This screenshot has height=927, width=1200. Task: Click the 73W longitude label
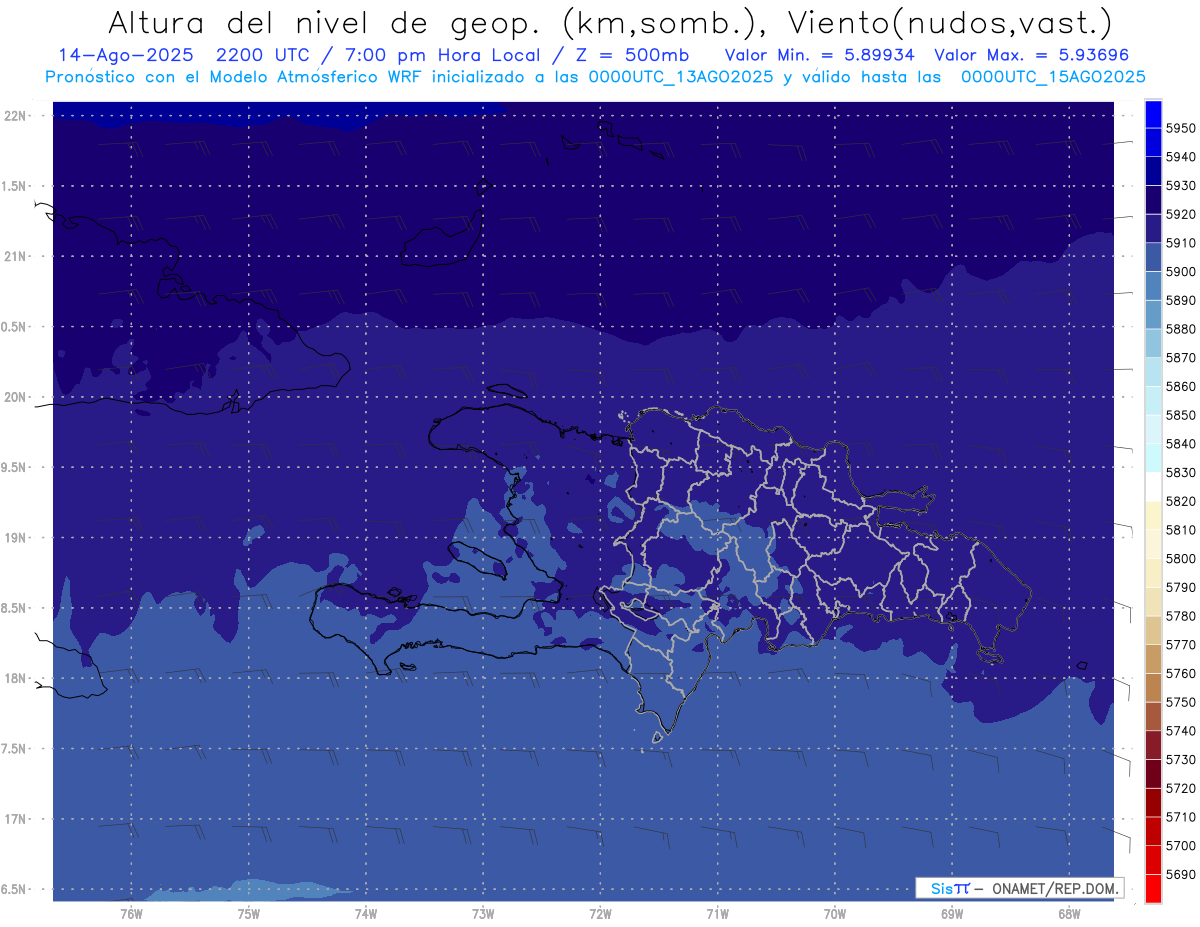482,914
